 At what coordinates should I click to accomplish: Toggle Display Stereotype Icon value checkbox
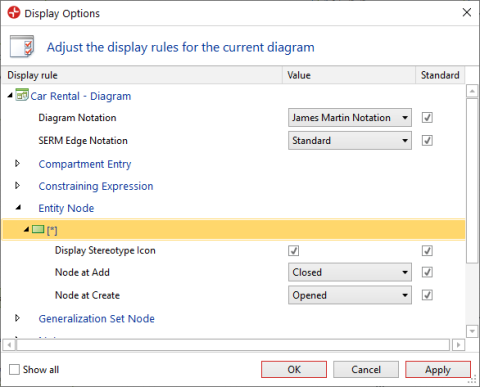(x=294, y=250)
